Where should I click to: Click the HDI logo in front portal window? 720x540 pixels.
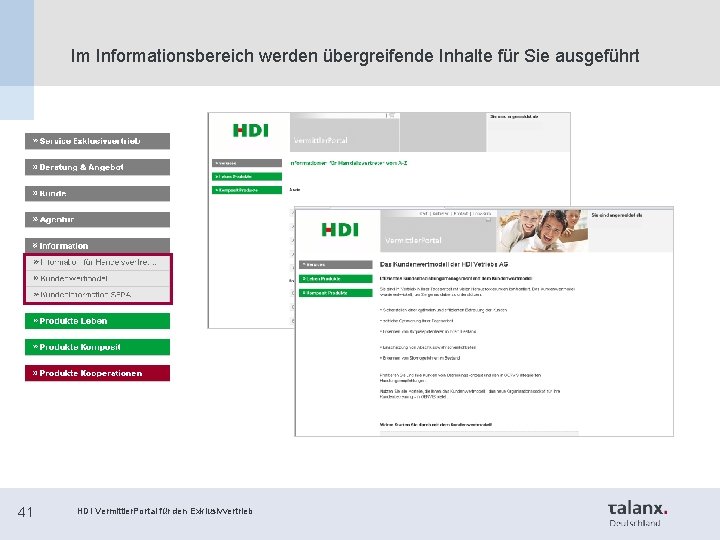coord(340,230)
